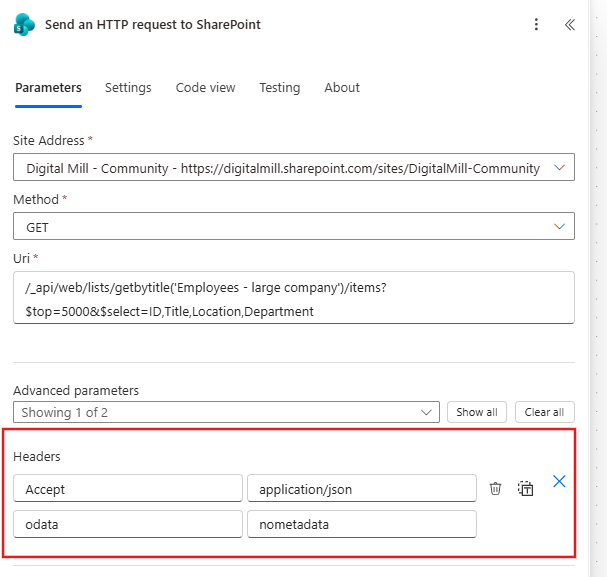Image resolution: width=607 pixels, height=577 pixels.
Task: Click the Clear all button
Action: [x=545, y=412]
